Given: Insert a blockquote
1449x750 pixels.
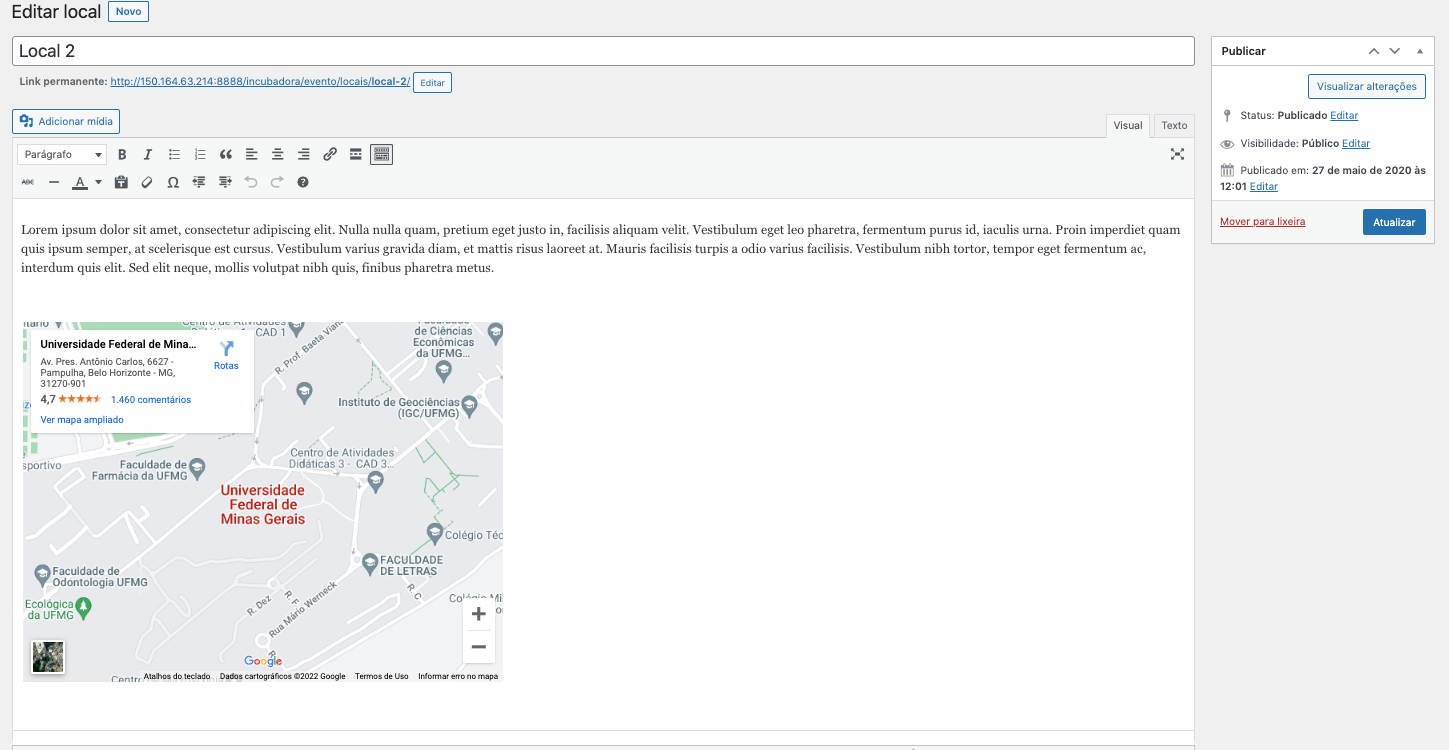Looking at the screenshot, I should pyautogui.click(x=226, y=155).
